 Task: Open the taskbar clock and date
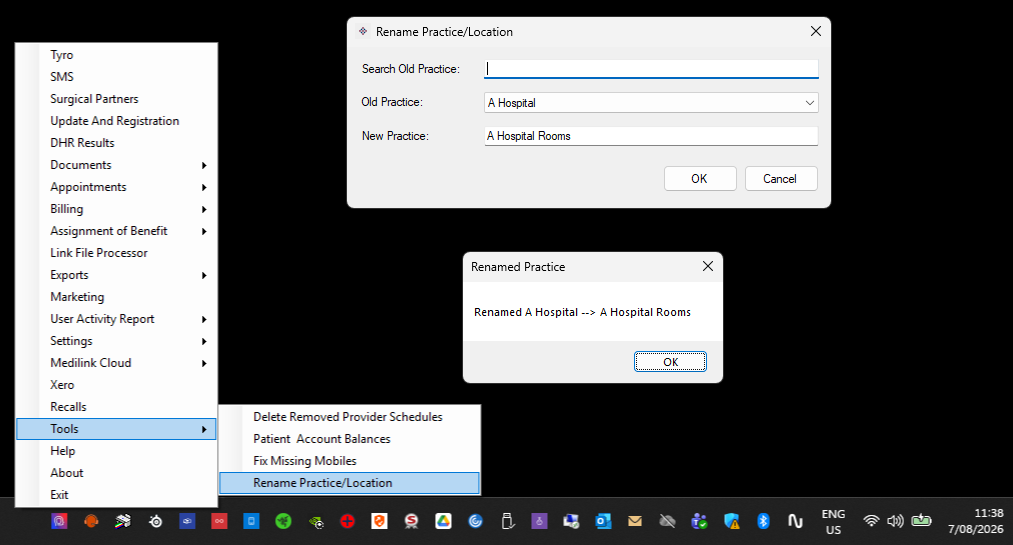coord(976,521)
